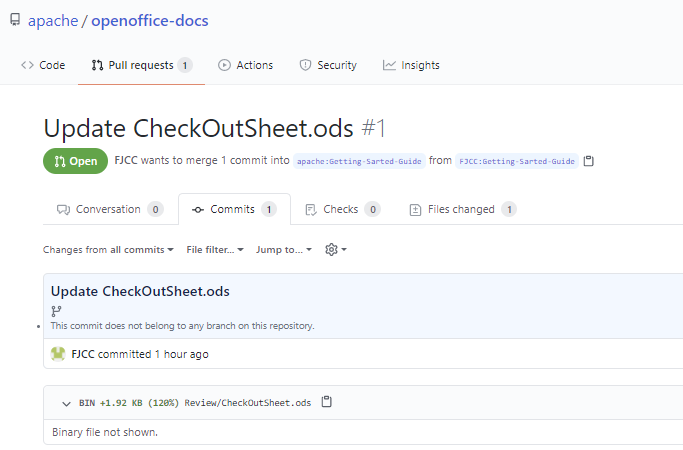
Task: Open the apache organization link
Action: pyautogui.click(x=53, y=20)
